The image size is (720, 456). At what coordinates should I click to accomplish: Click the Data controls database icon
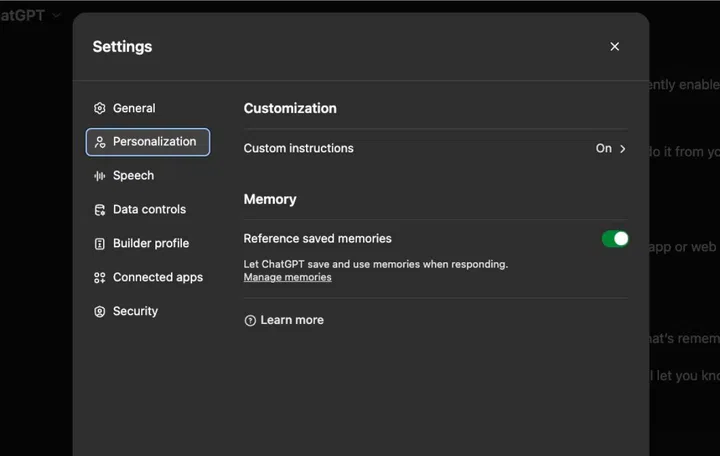[x=99, y=210]
